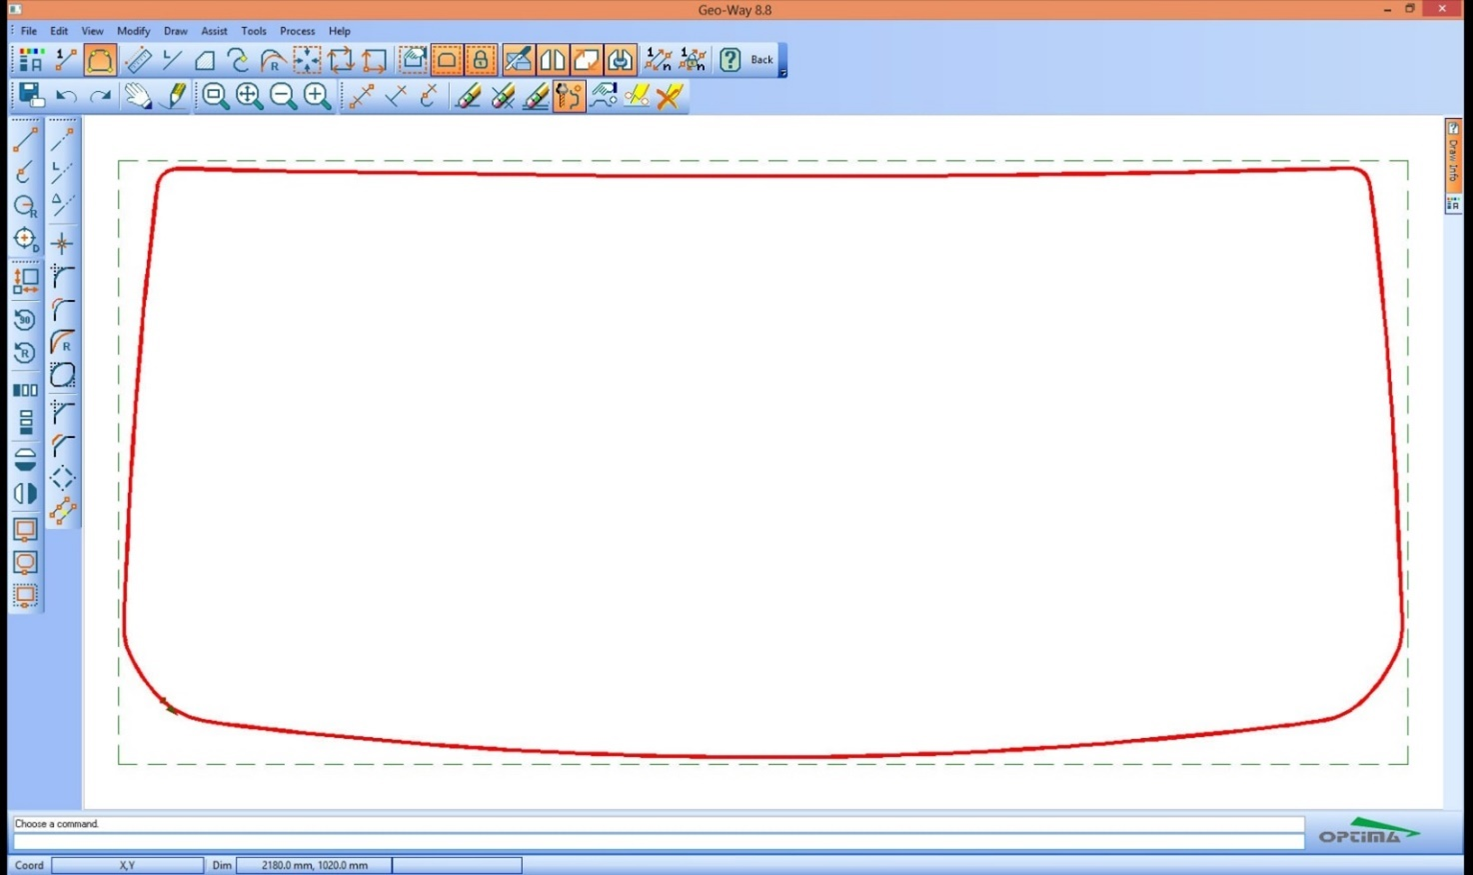Open the Assist menu
This screenshot has width=1473, height=875.
coord(214,31)
